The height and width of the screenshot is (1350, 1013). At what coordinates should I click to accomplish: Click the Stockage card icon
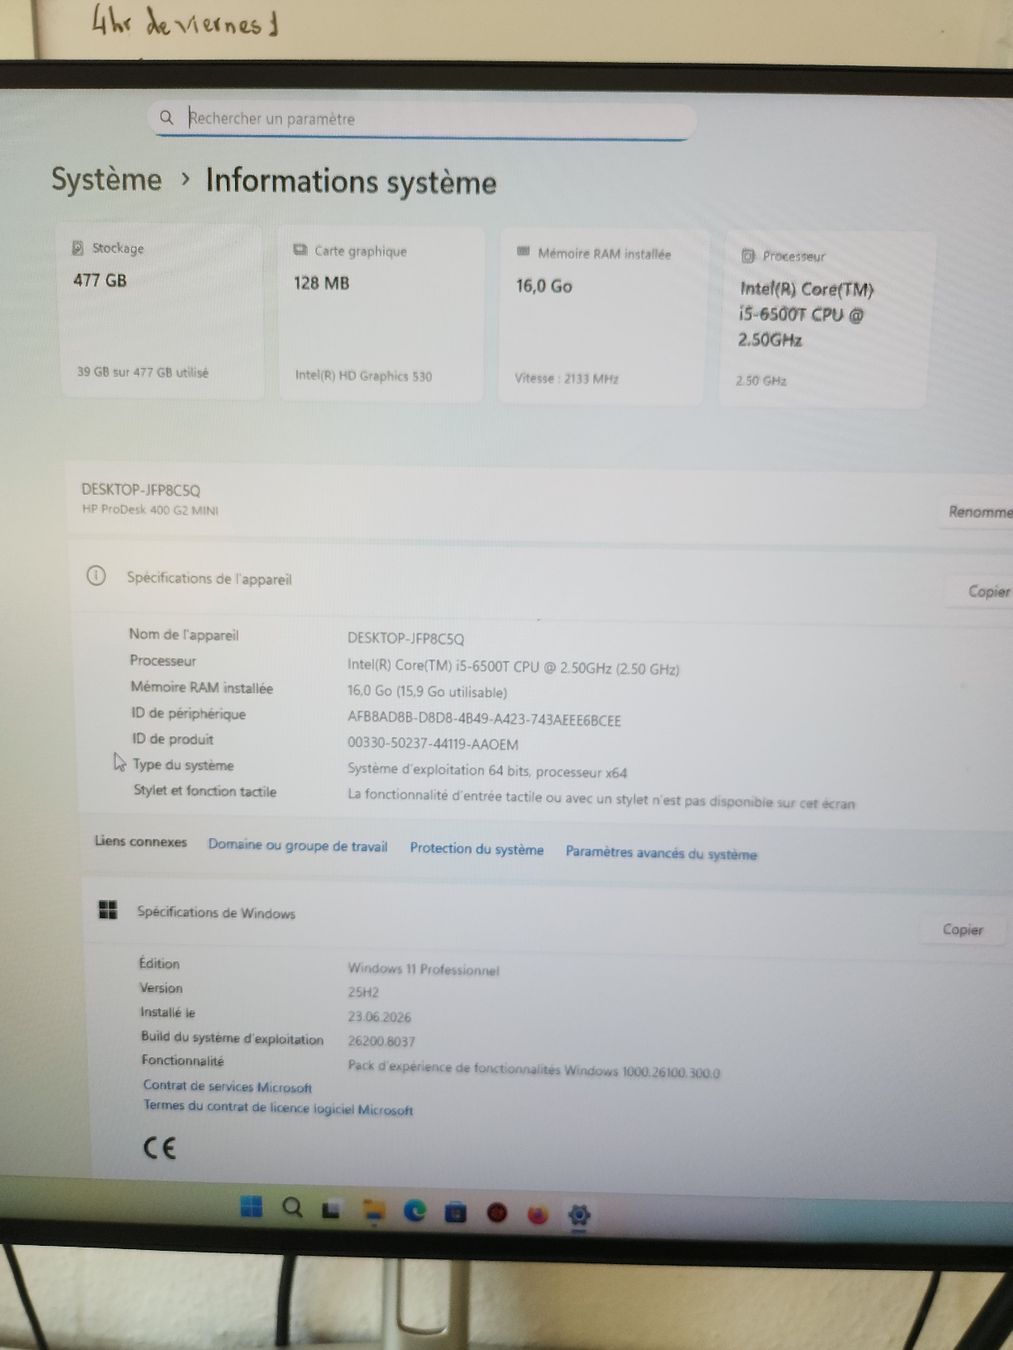click(x=78, y=247)
